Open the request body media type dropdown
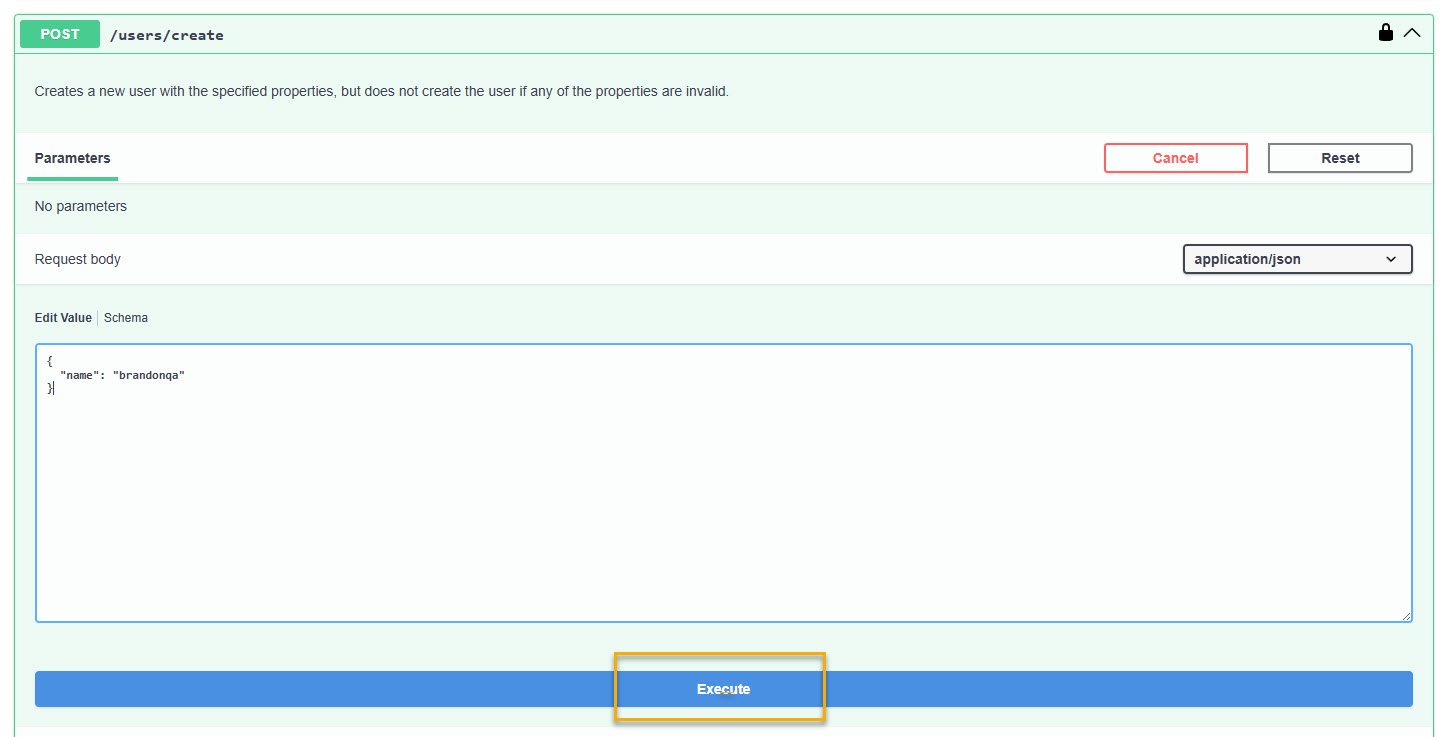The image size is (1441, 737). 1297,259
